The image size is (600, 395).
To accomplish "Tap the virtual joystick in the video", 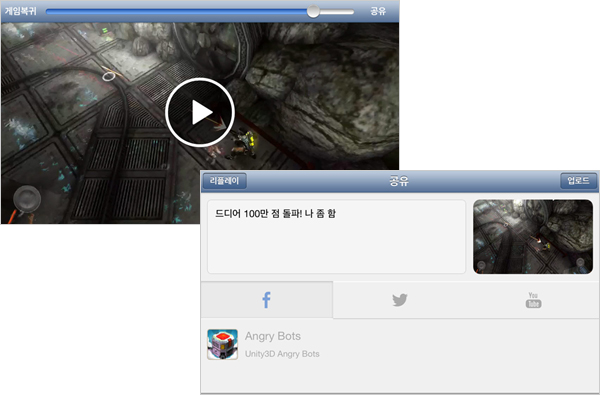I will point(27,199).
